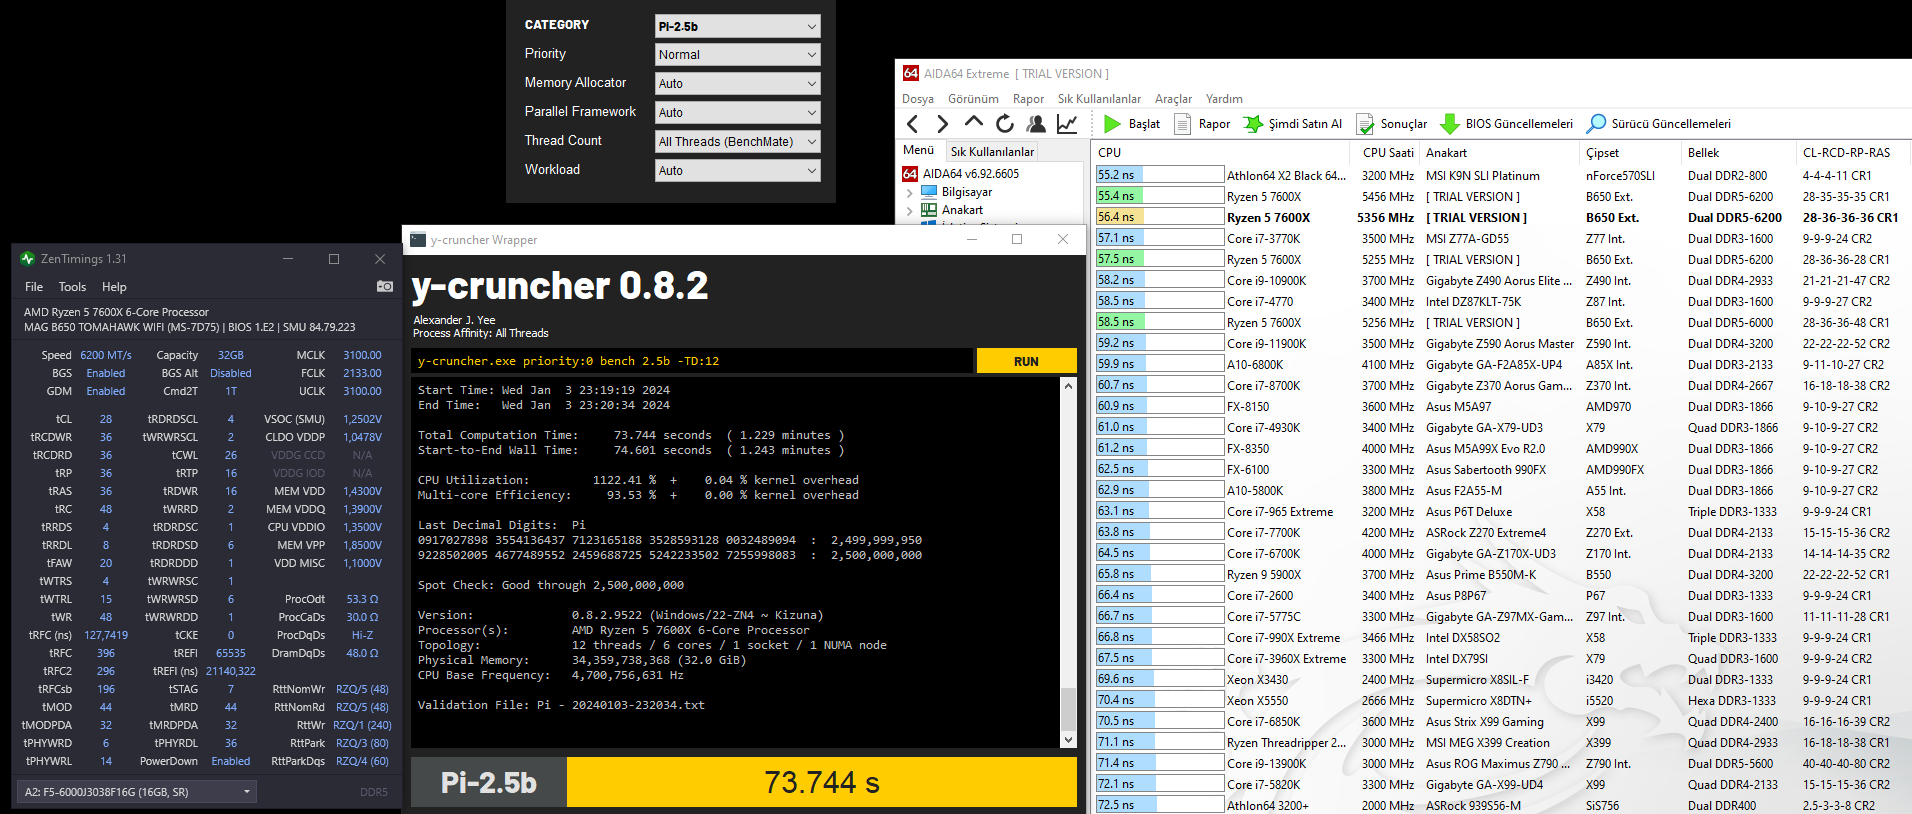Open ZenTimings Help menu
The width and height of the screenshot is (1912, 814).
114,287
